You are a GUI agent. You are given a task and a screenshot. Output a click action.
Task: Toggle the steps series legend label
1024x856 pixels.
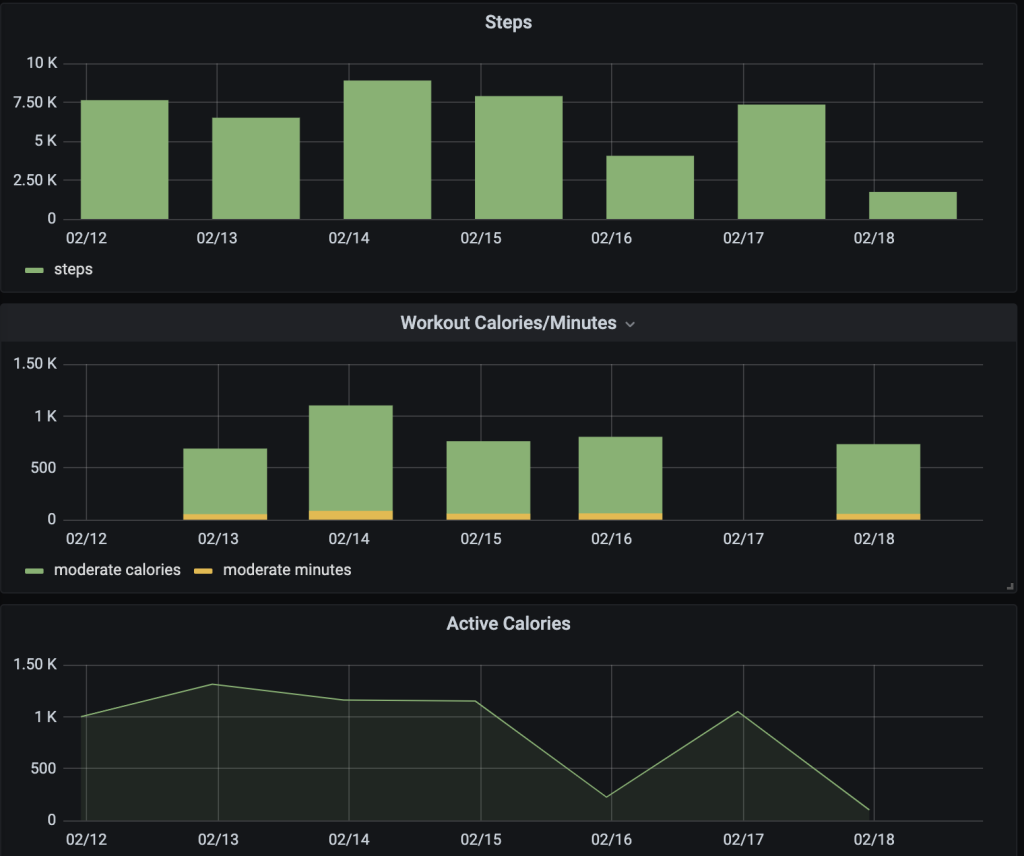[72, 269]
